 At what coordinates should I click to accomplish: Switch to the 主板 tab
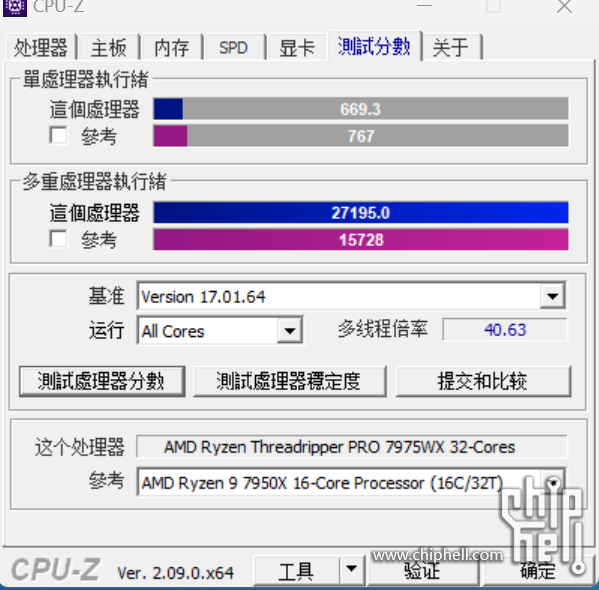coord(108,48)
